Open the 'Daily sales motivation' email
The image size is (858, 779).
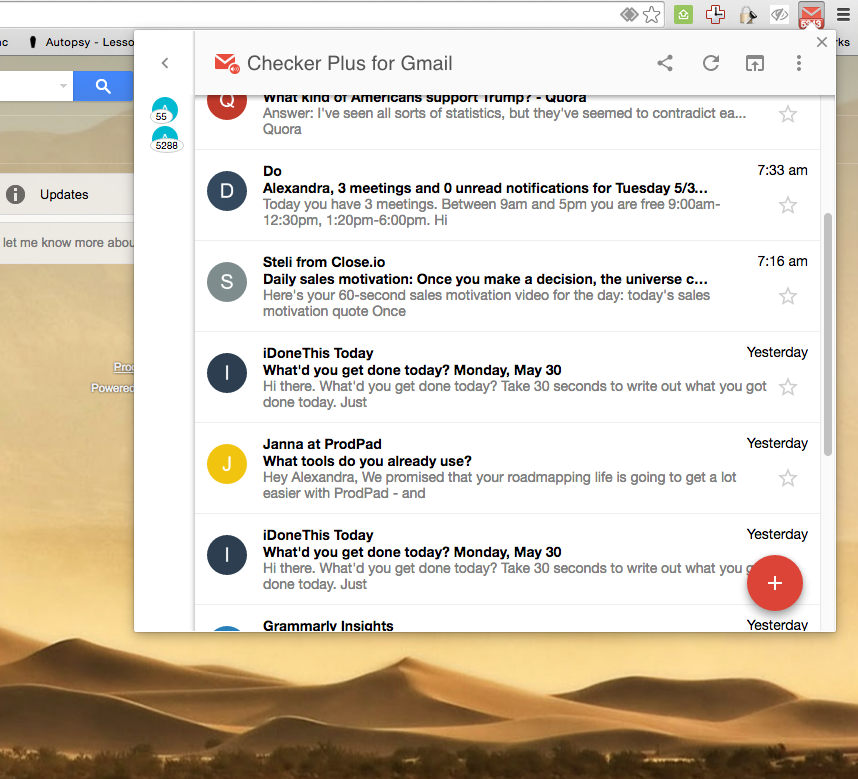click(x=507, y=286)
